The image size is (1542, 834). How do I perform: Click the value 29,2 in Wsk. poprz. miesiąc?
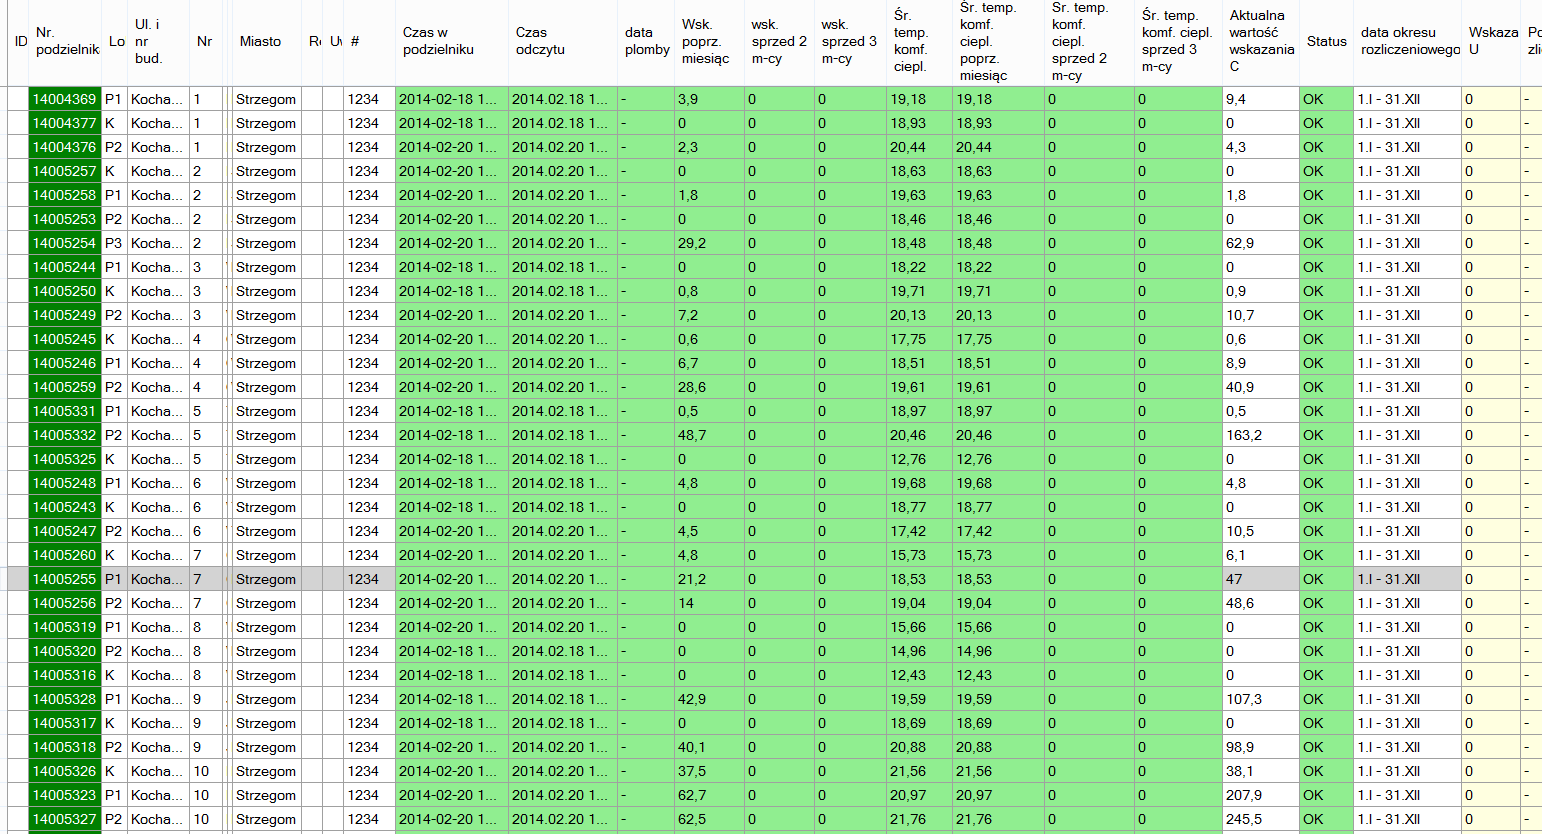(x=710, y=243)
